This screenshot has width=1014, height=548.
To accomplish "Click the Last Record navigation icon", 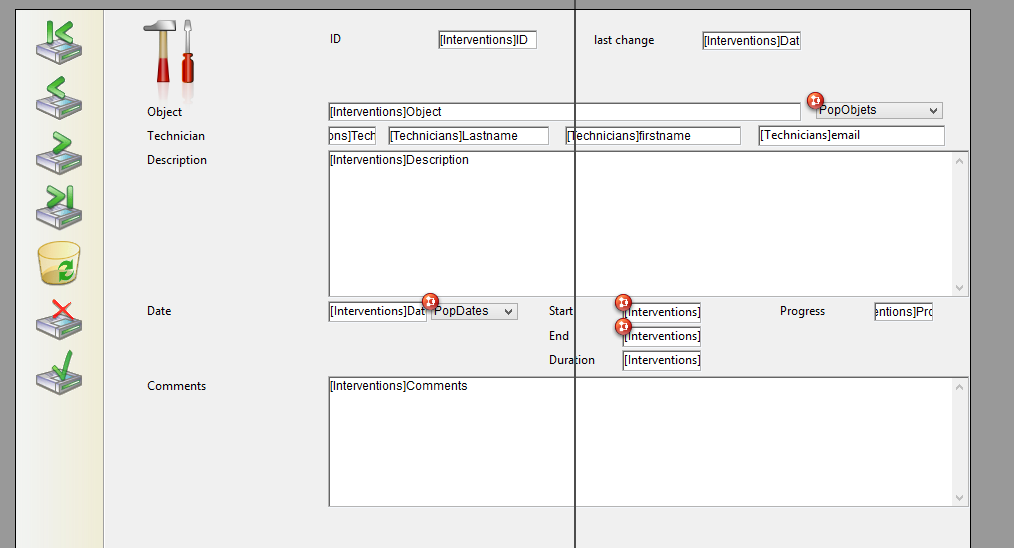I will (58, 206).
